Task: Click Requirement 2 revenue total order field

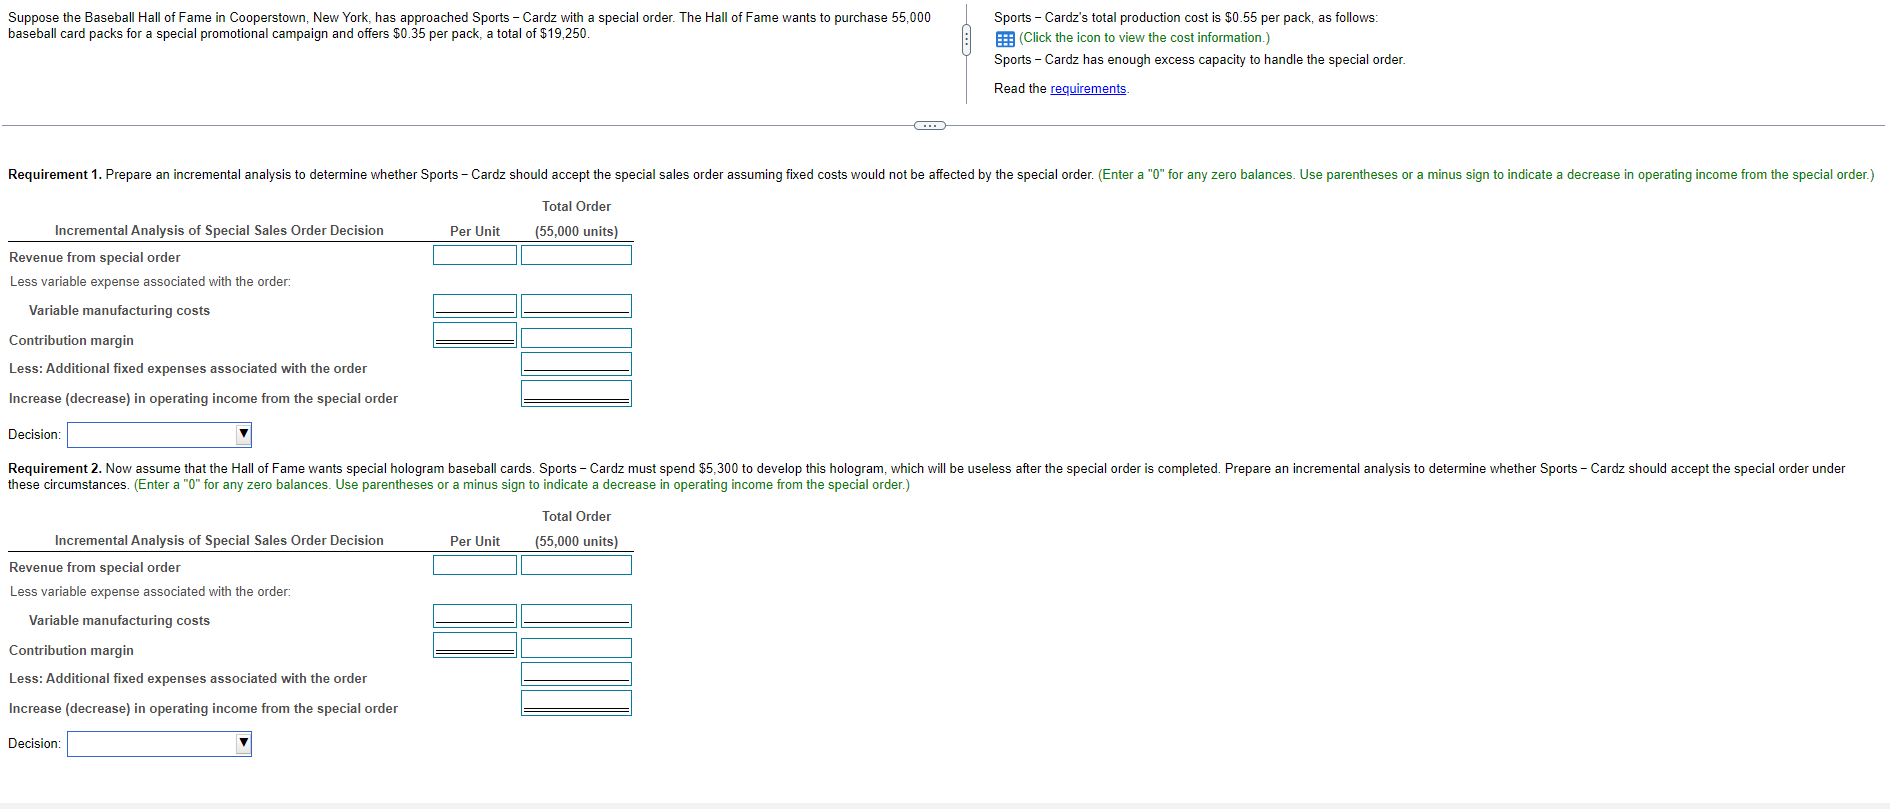Action: (576, 565)
